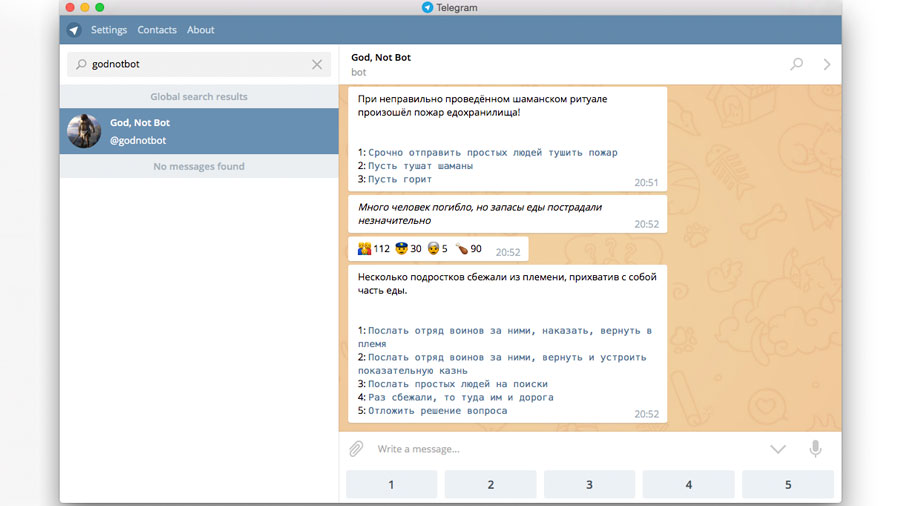Open the Contacts menu
Viewport: 900px width, 506px height.
click(157, 30)
